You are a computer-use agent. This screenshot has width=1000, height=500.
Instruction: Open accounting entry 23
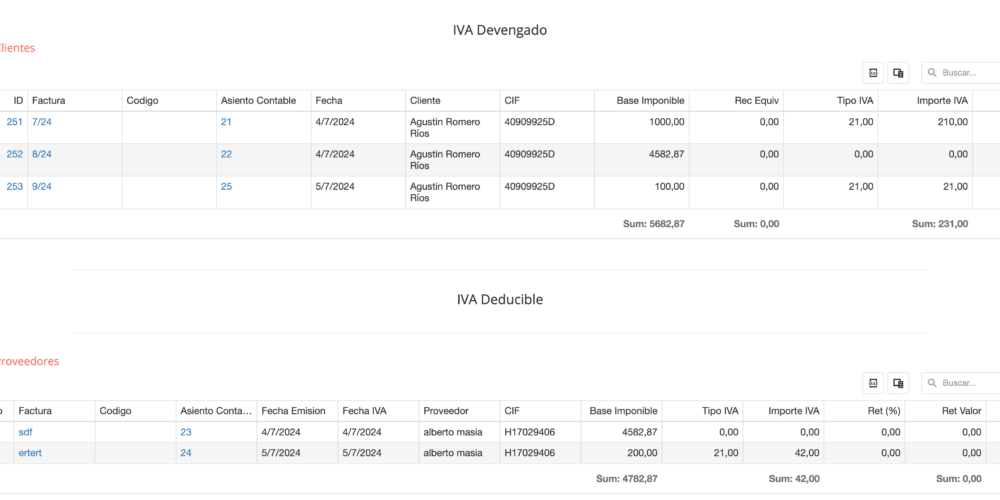click(186, 432)
